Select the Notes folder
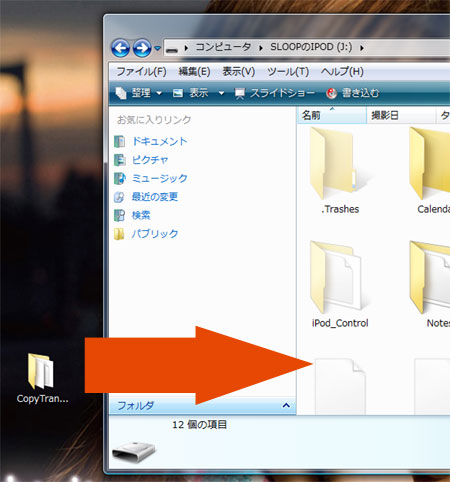The height and width of the screenshot is (482, 450). click(x=429, y=284)
